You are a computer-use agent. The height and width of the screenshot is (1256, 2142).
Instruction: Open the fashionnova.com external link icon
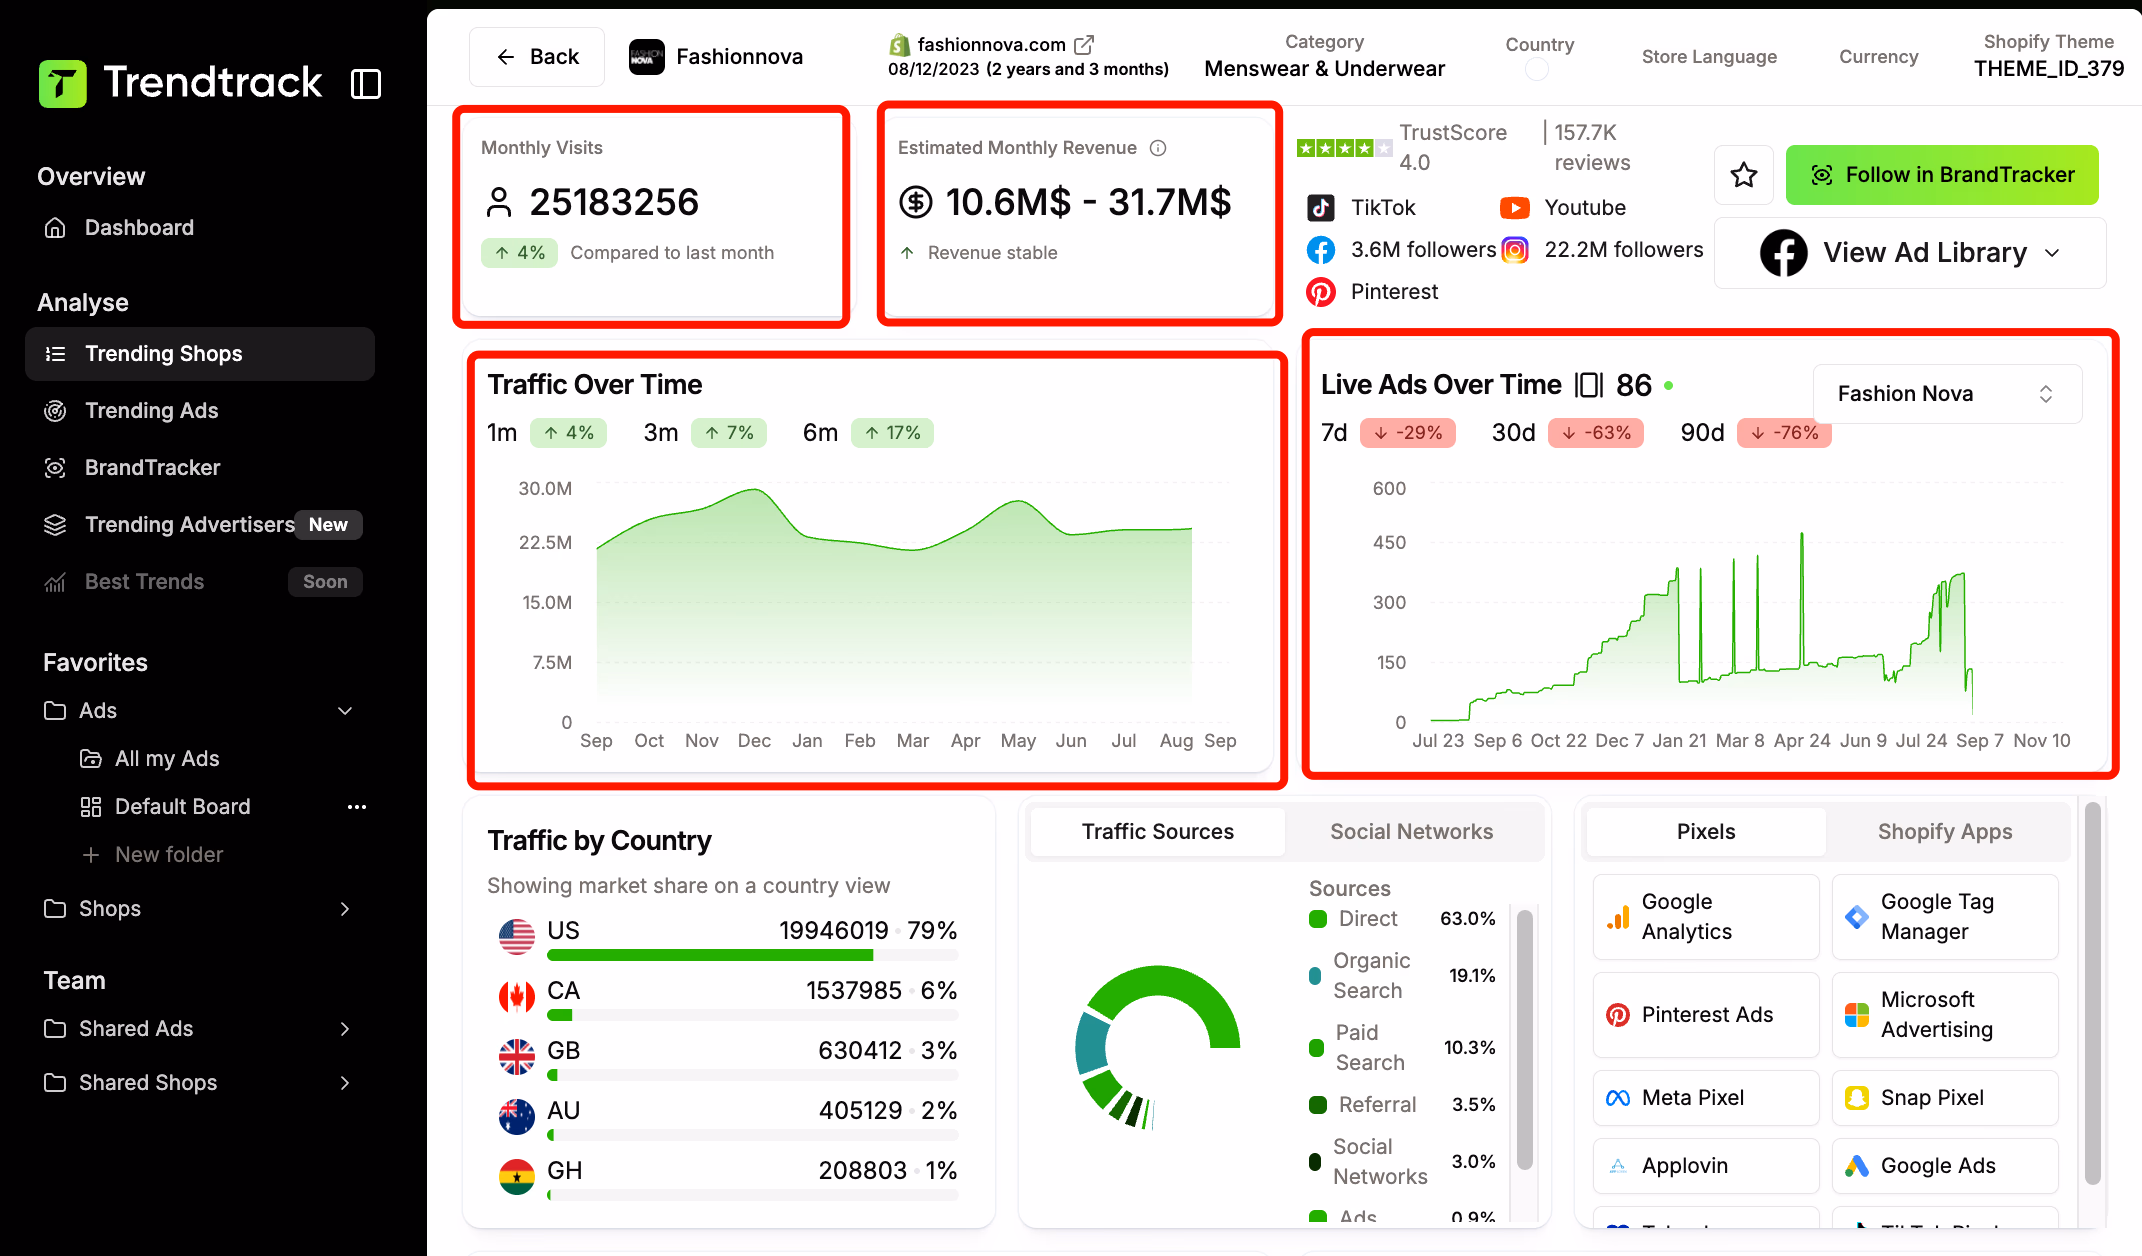pos(1083,43)
